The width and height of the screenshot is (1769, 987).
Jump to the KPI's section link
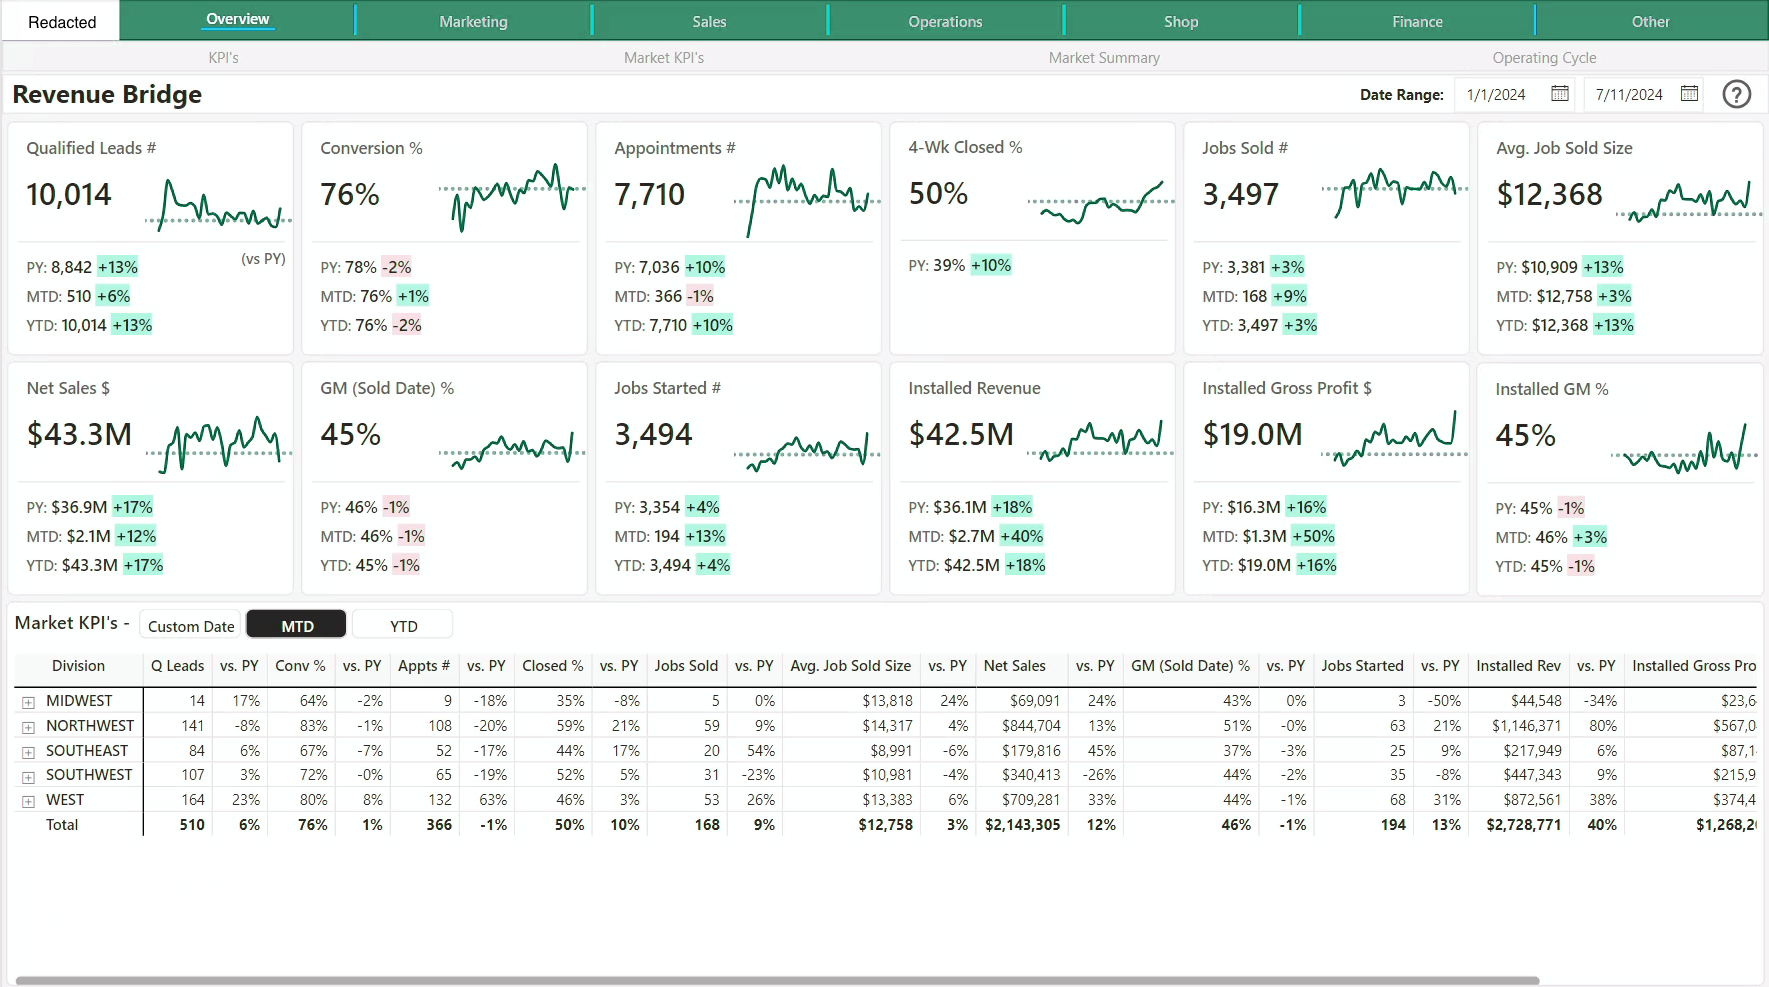click(224, 58)
